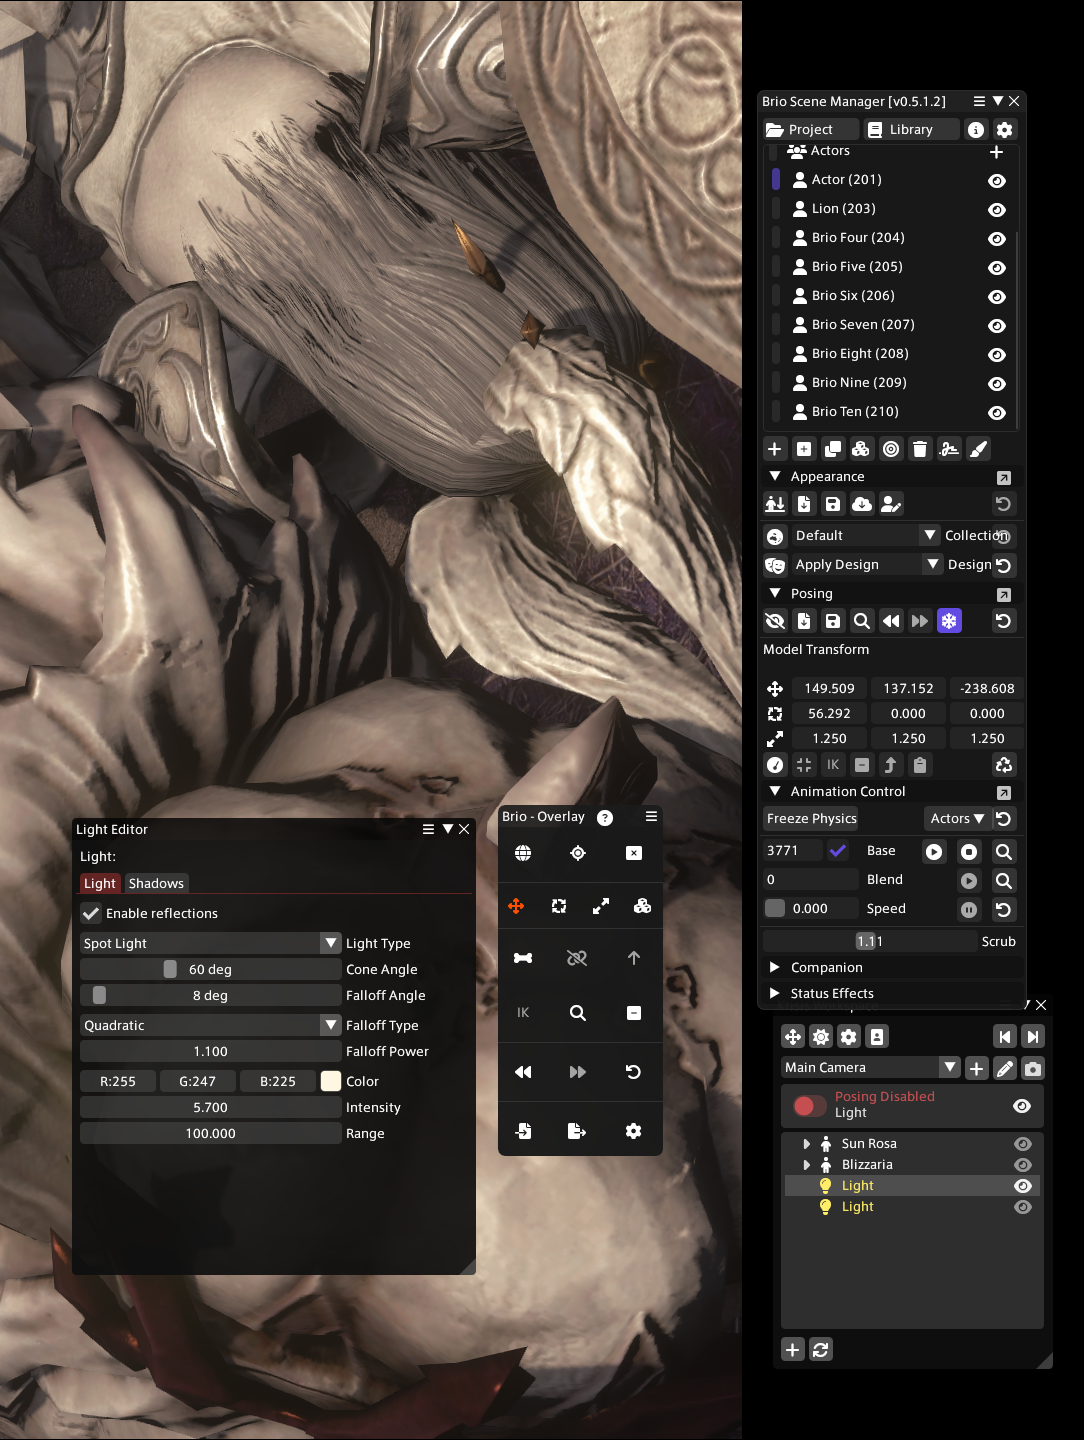This screenshot has height=1440, width=1084.
Task: Click the export pose icon in Brio Overlay
Action: pos(577,1131)
